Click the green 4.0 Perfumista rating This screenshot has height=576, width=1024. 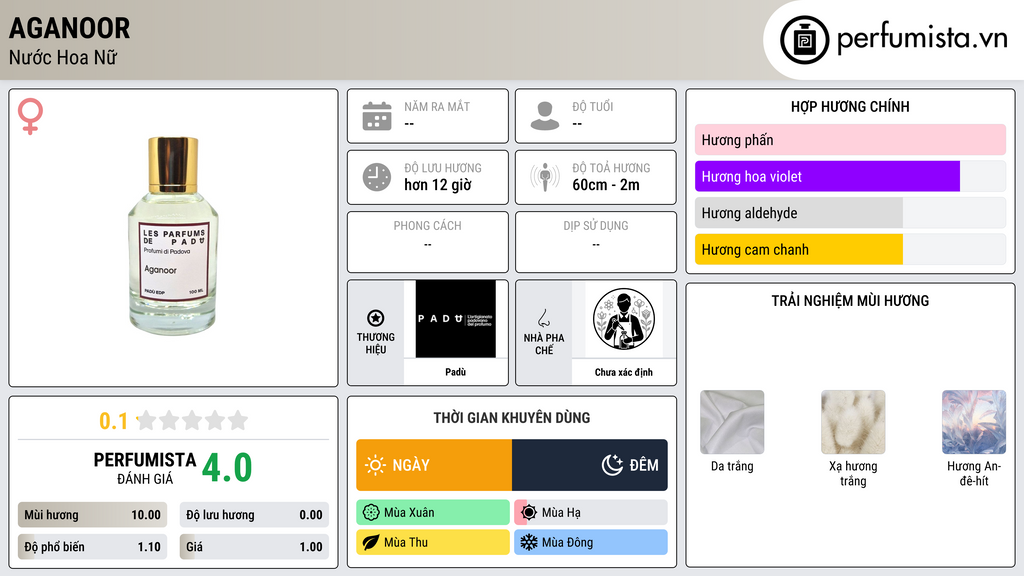tap(227, 468)
